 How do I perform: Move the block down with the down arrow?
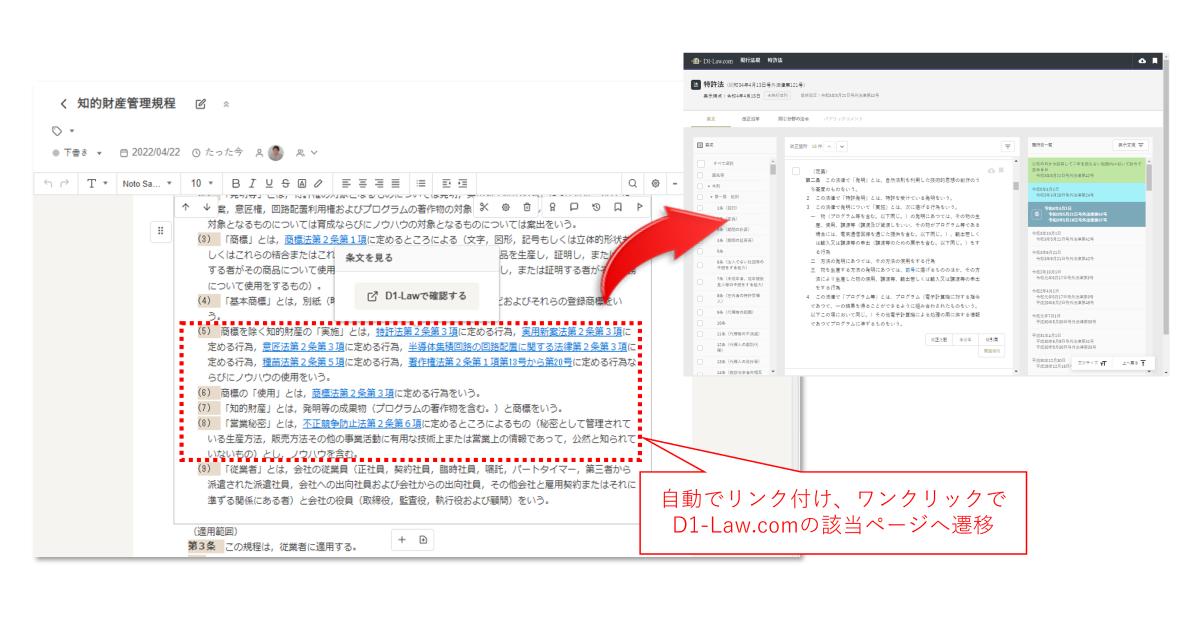pos(206,207)
